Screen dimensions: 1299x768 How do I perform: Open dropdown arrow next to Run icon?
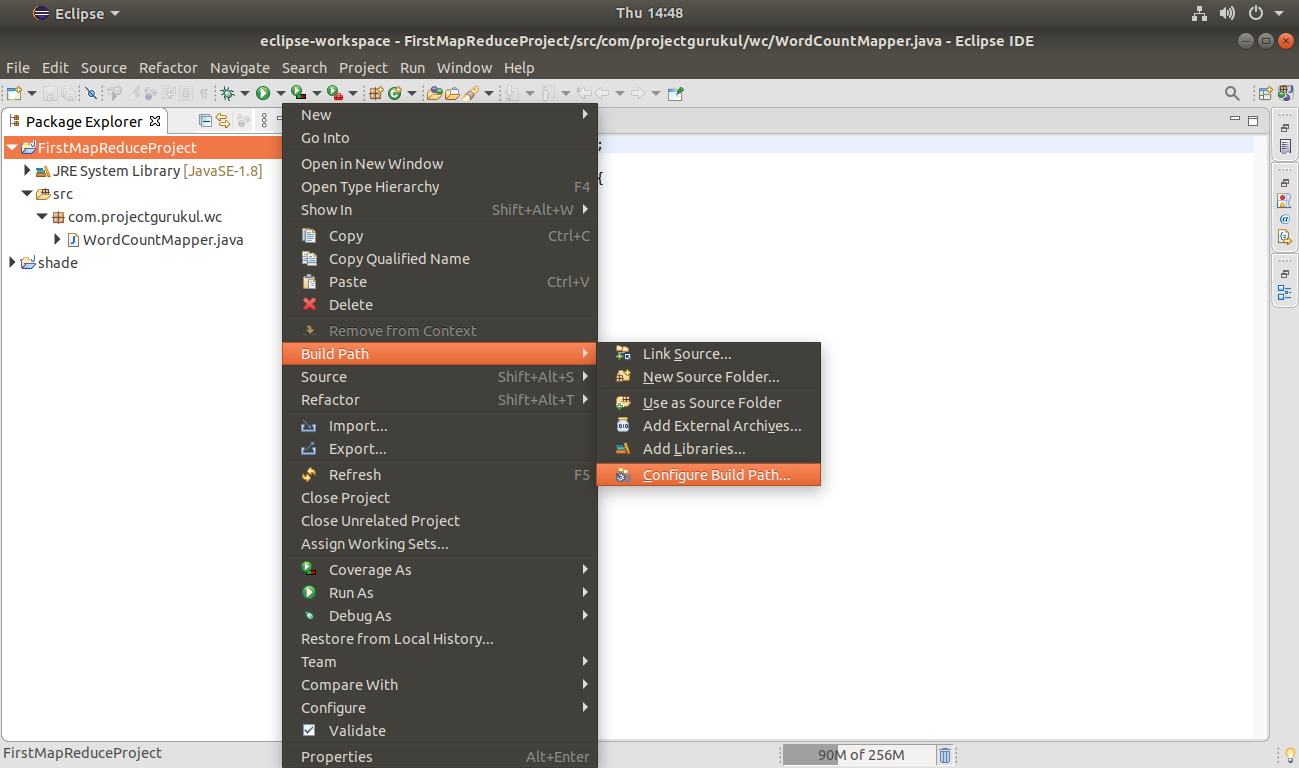click(280, 93)
